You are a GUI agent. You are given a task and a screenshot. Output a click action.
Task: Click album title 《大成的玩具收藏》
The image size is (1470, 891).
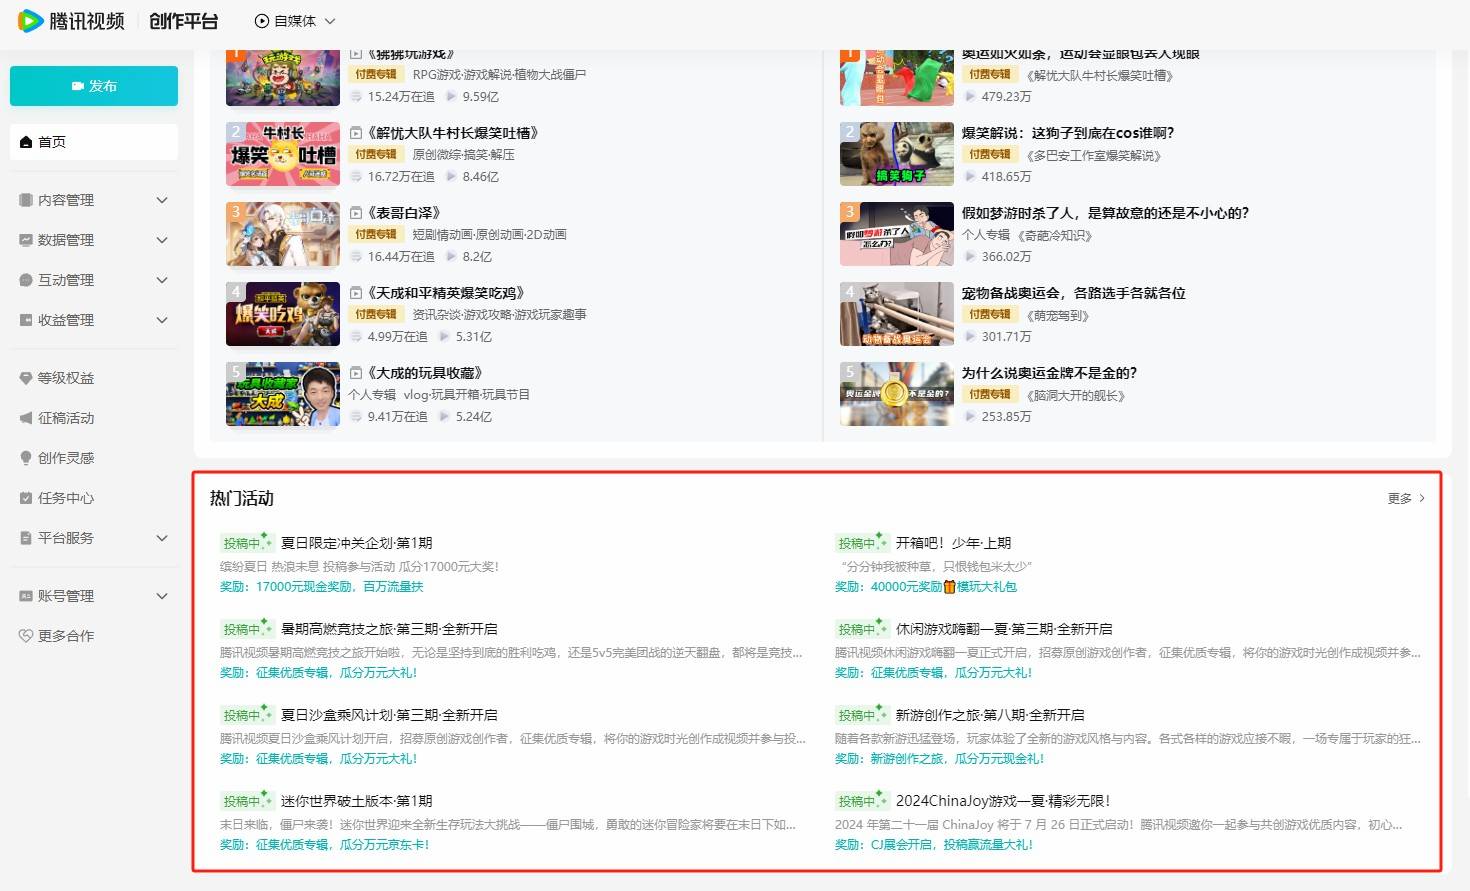(425, 373)
